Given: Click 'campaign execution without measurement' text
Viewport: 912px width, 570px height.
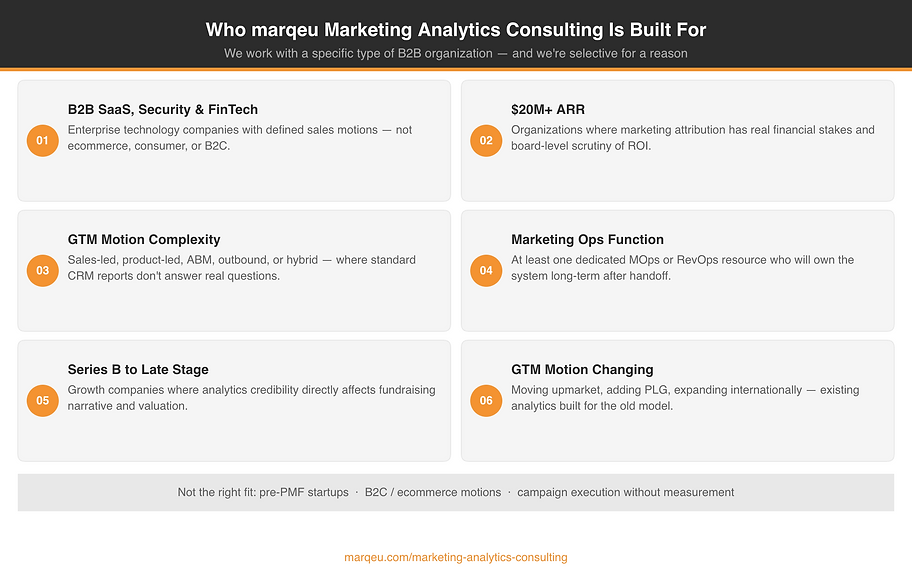Looking at the screenshot, I should pyautogui.click(x=626, y=493).
